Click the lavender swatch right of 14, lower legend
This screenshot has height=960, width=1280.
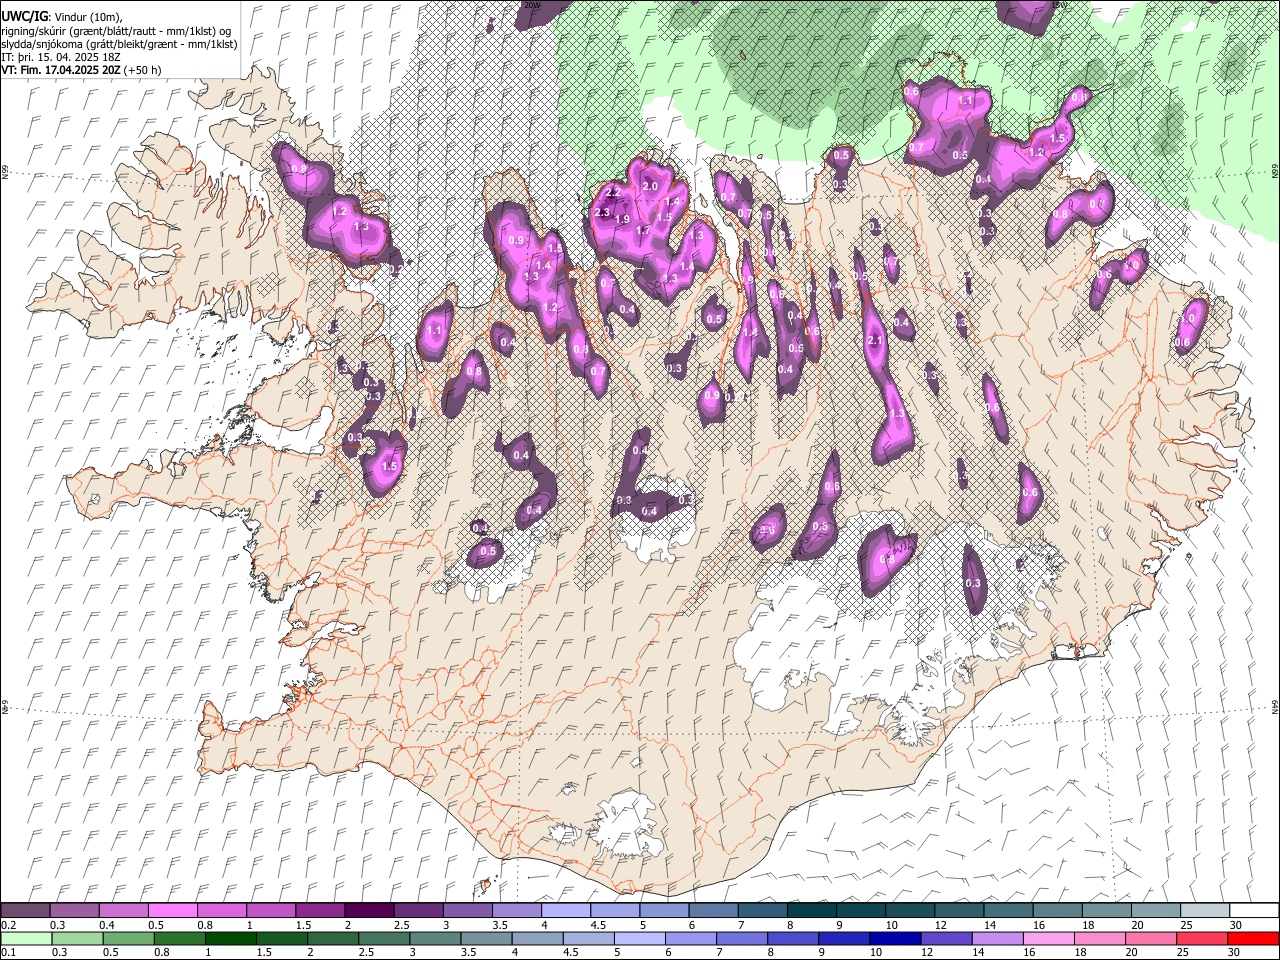click(x=996, y=939)
